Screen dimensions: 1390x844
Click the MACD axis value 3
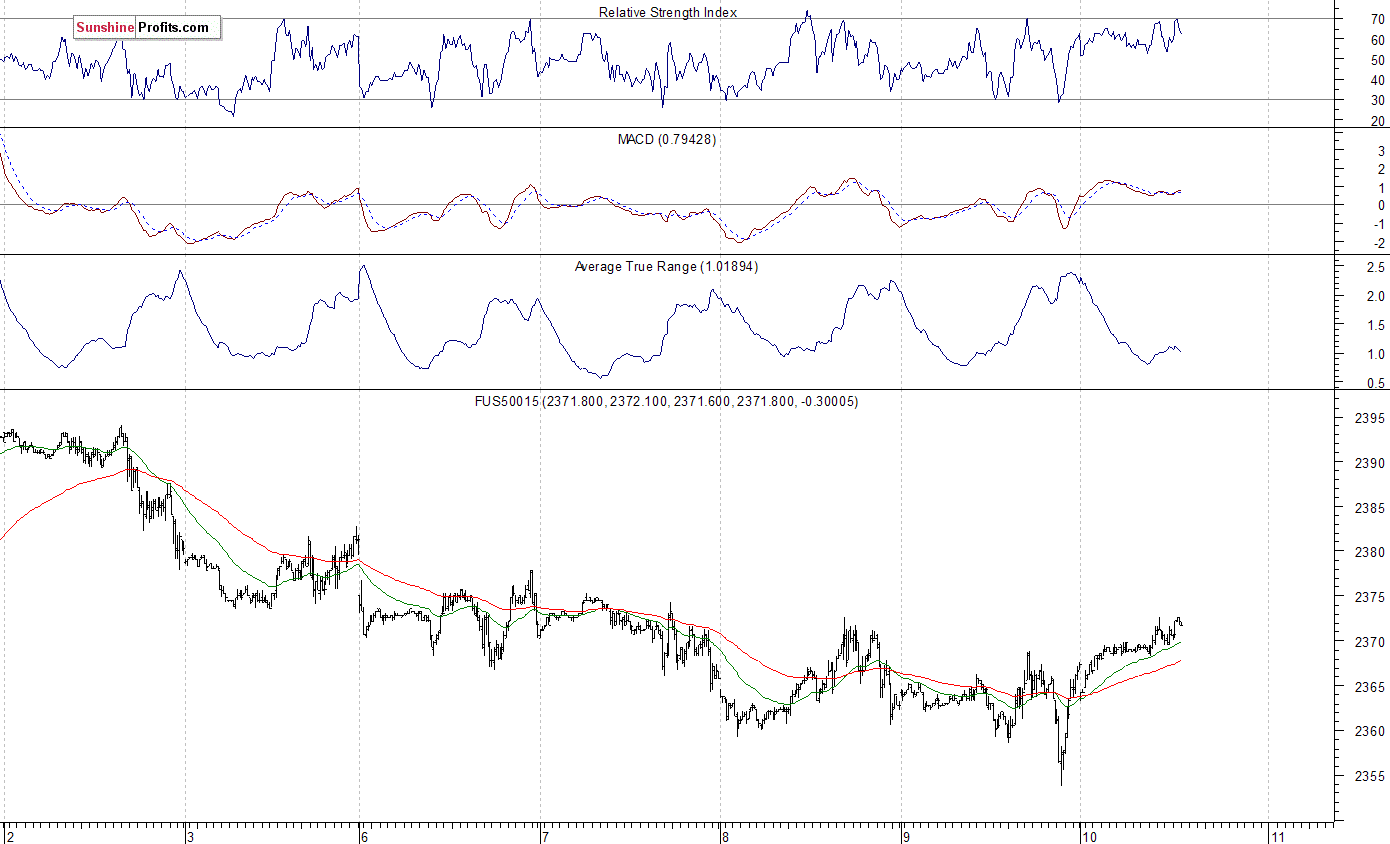[1381, 150]
